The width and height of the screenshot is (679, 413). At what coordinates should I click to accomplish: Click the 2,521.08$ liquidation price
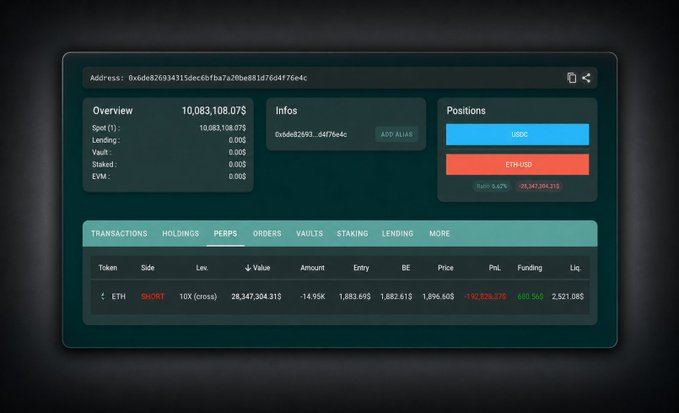pos(568,297)
